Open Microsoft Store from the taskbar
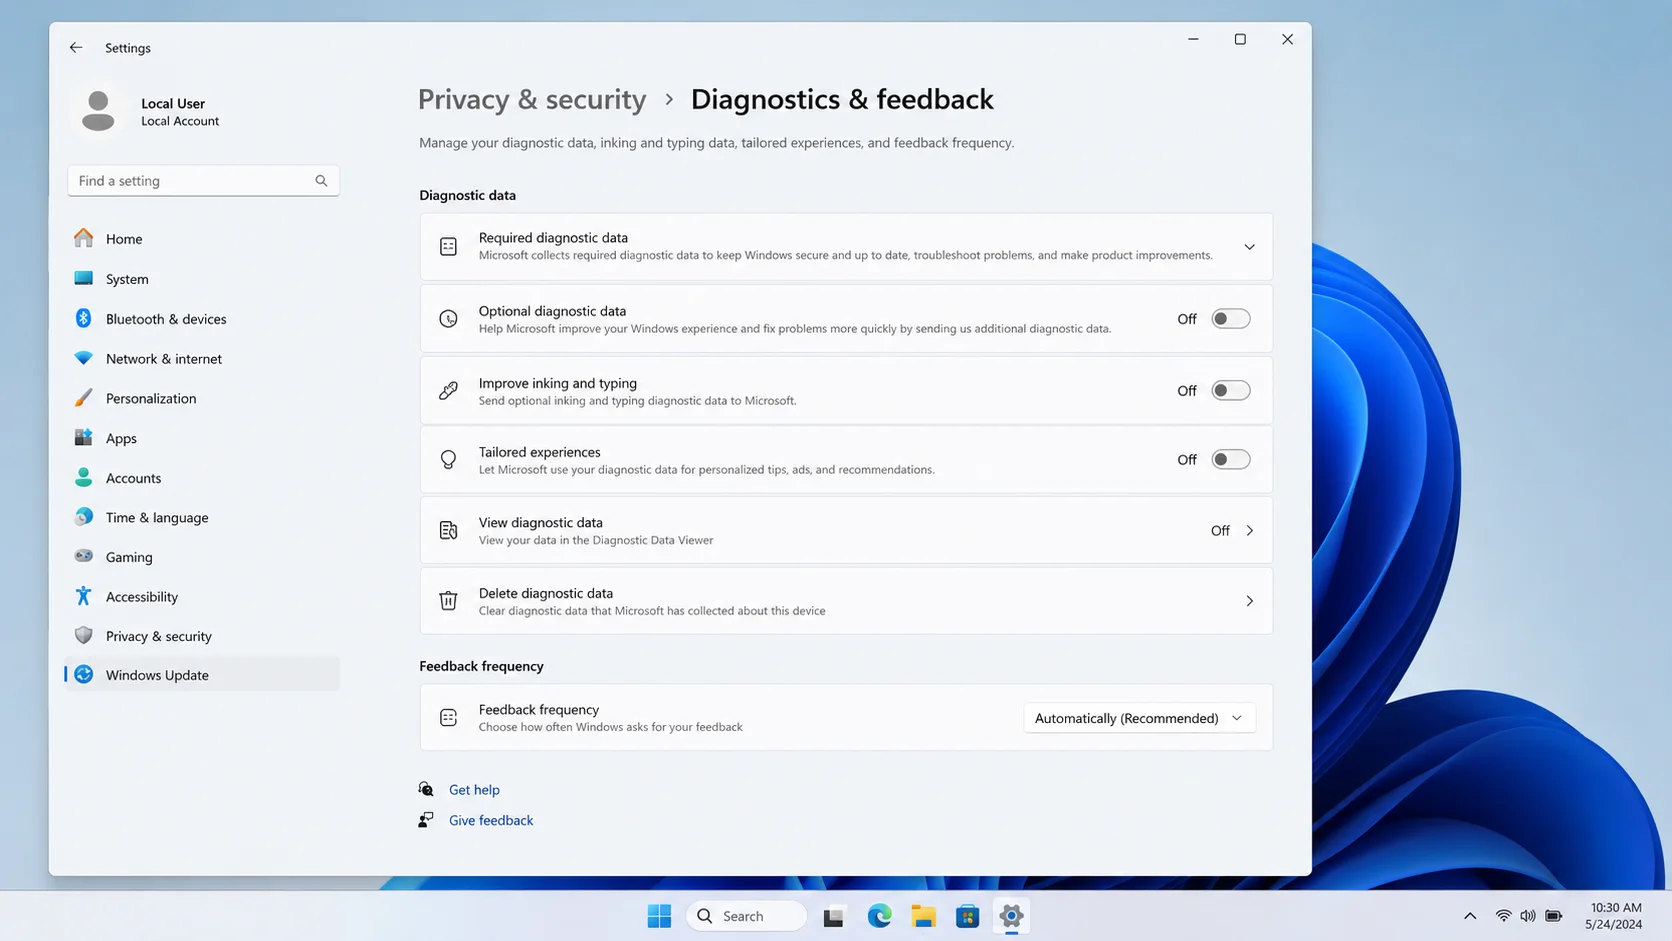The image size is (1672, 941). coord(967,916)
